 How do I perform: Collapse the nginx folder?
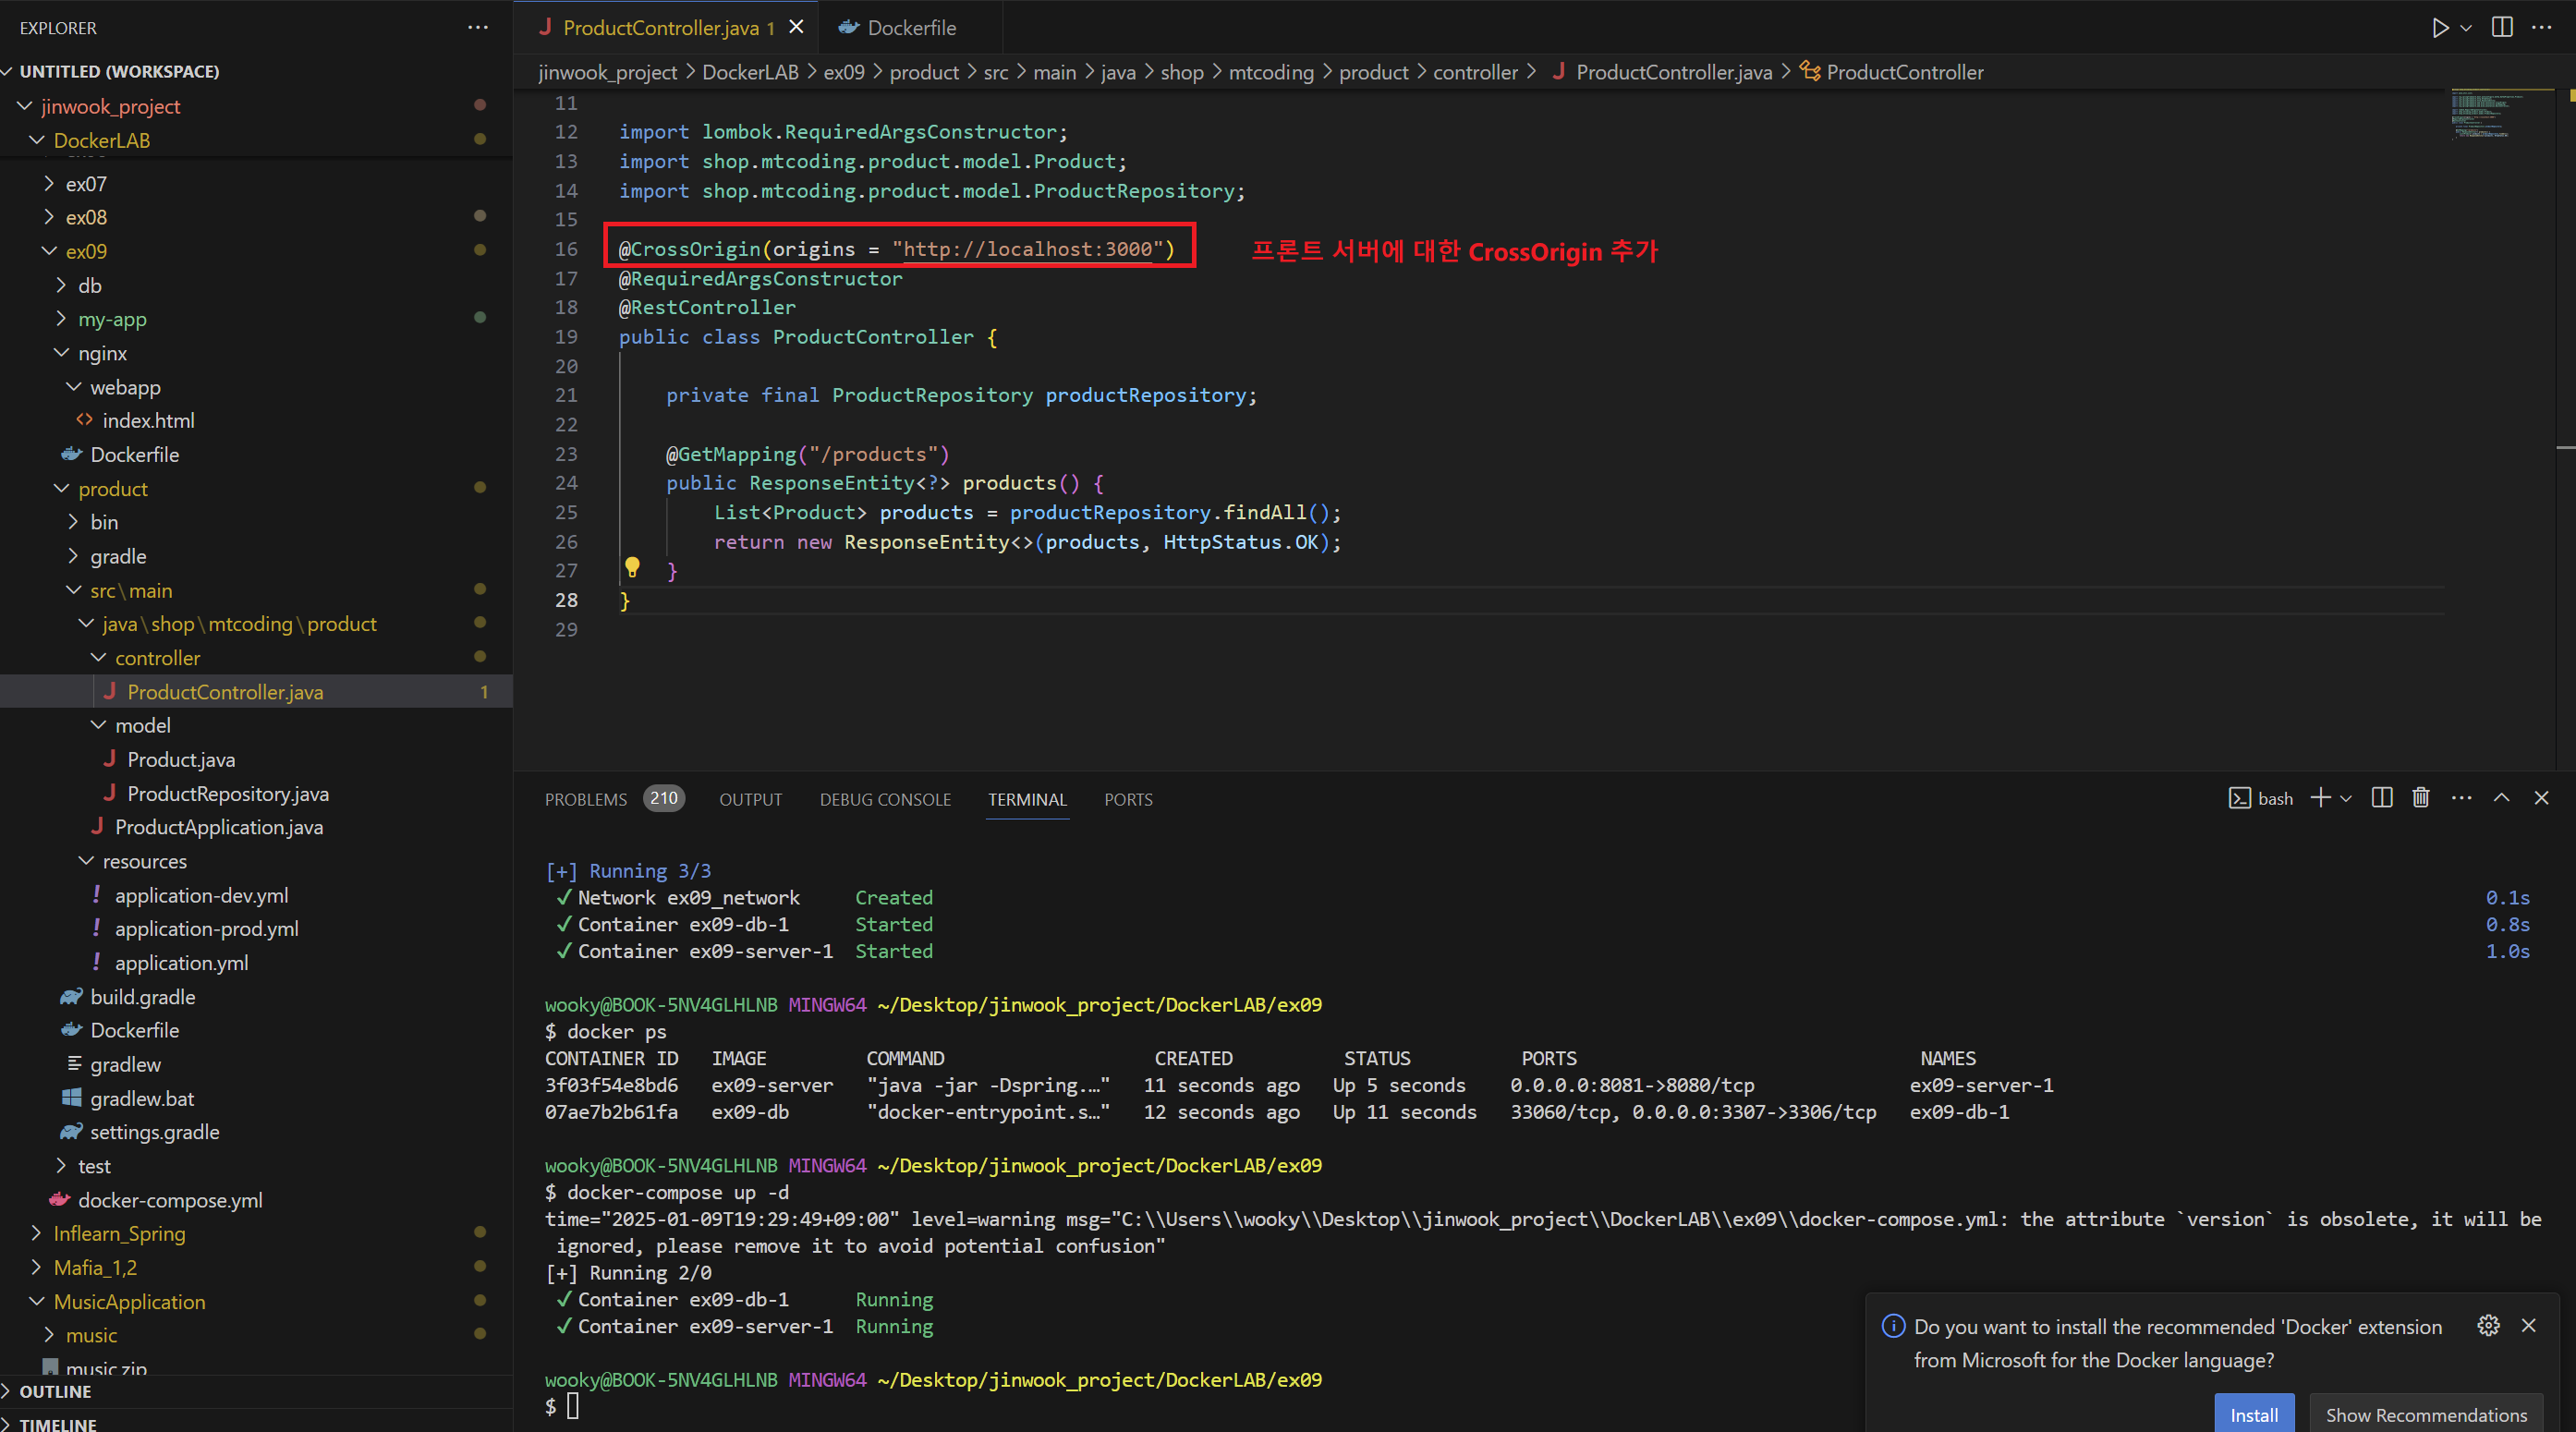point(101,353)
